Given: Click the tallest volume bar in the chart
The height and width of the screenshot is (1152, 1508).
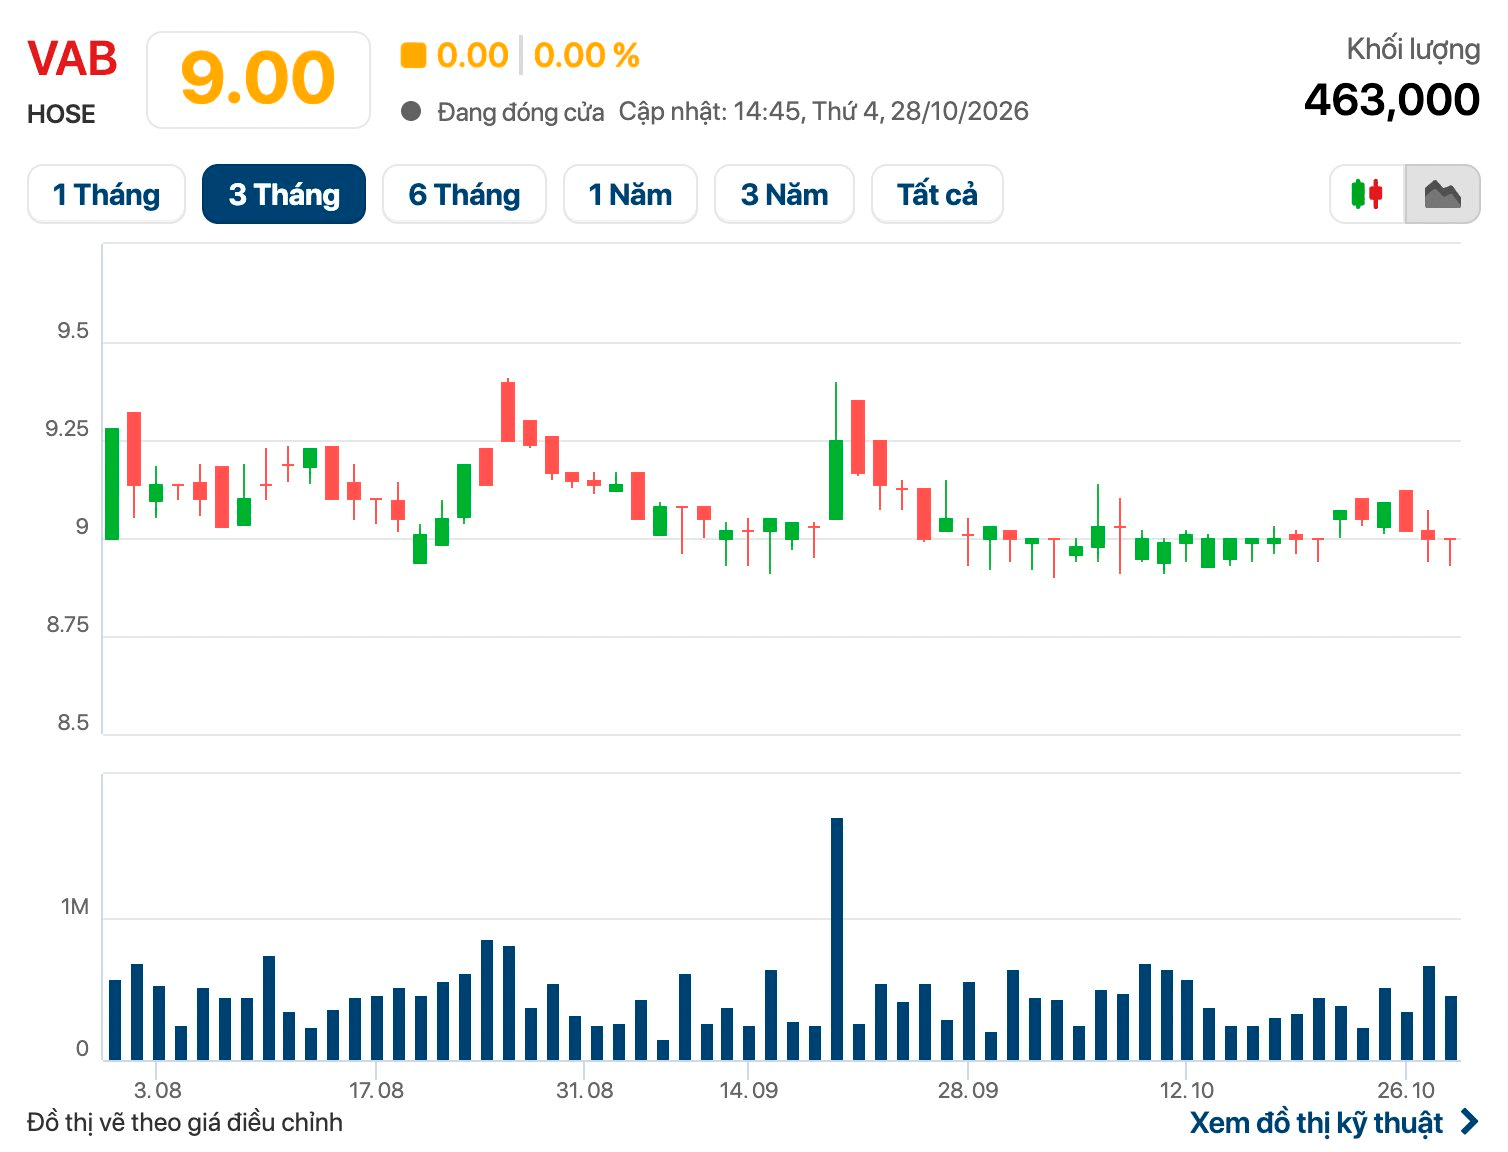Looking at the screenshot, I should (x=837, y=939).
